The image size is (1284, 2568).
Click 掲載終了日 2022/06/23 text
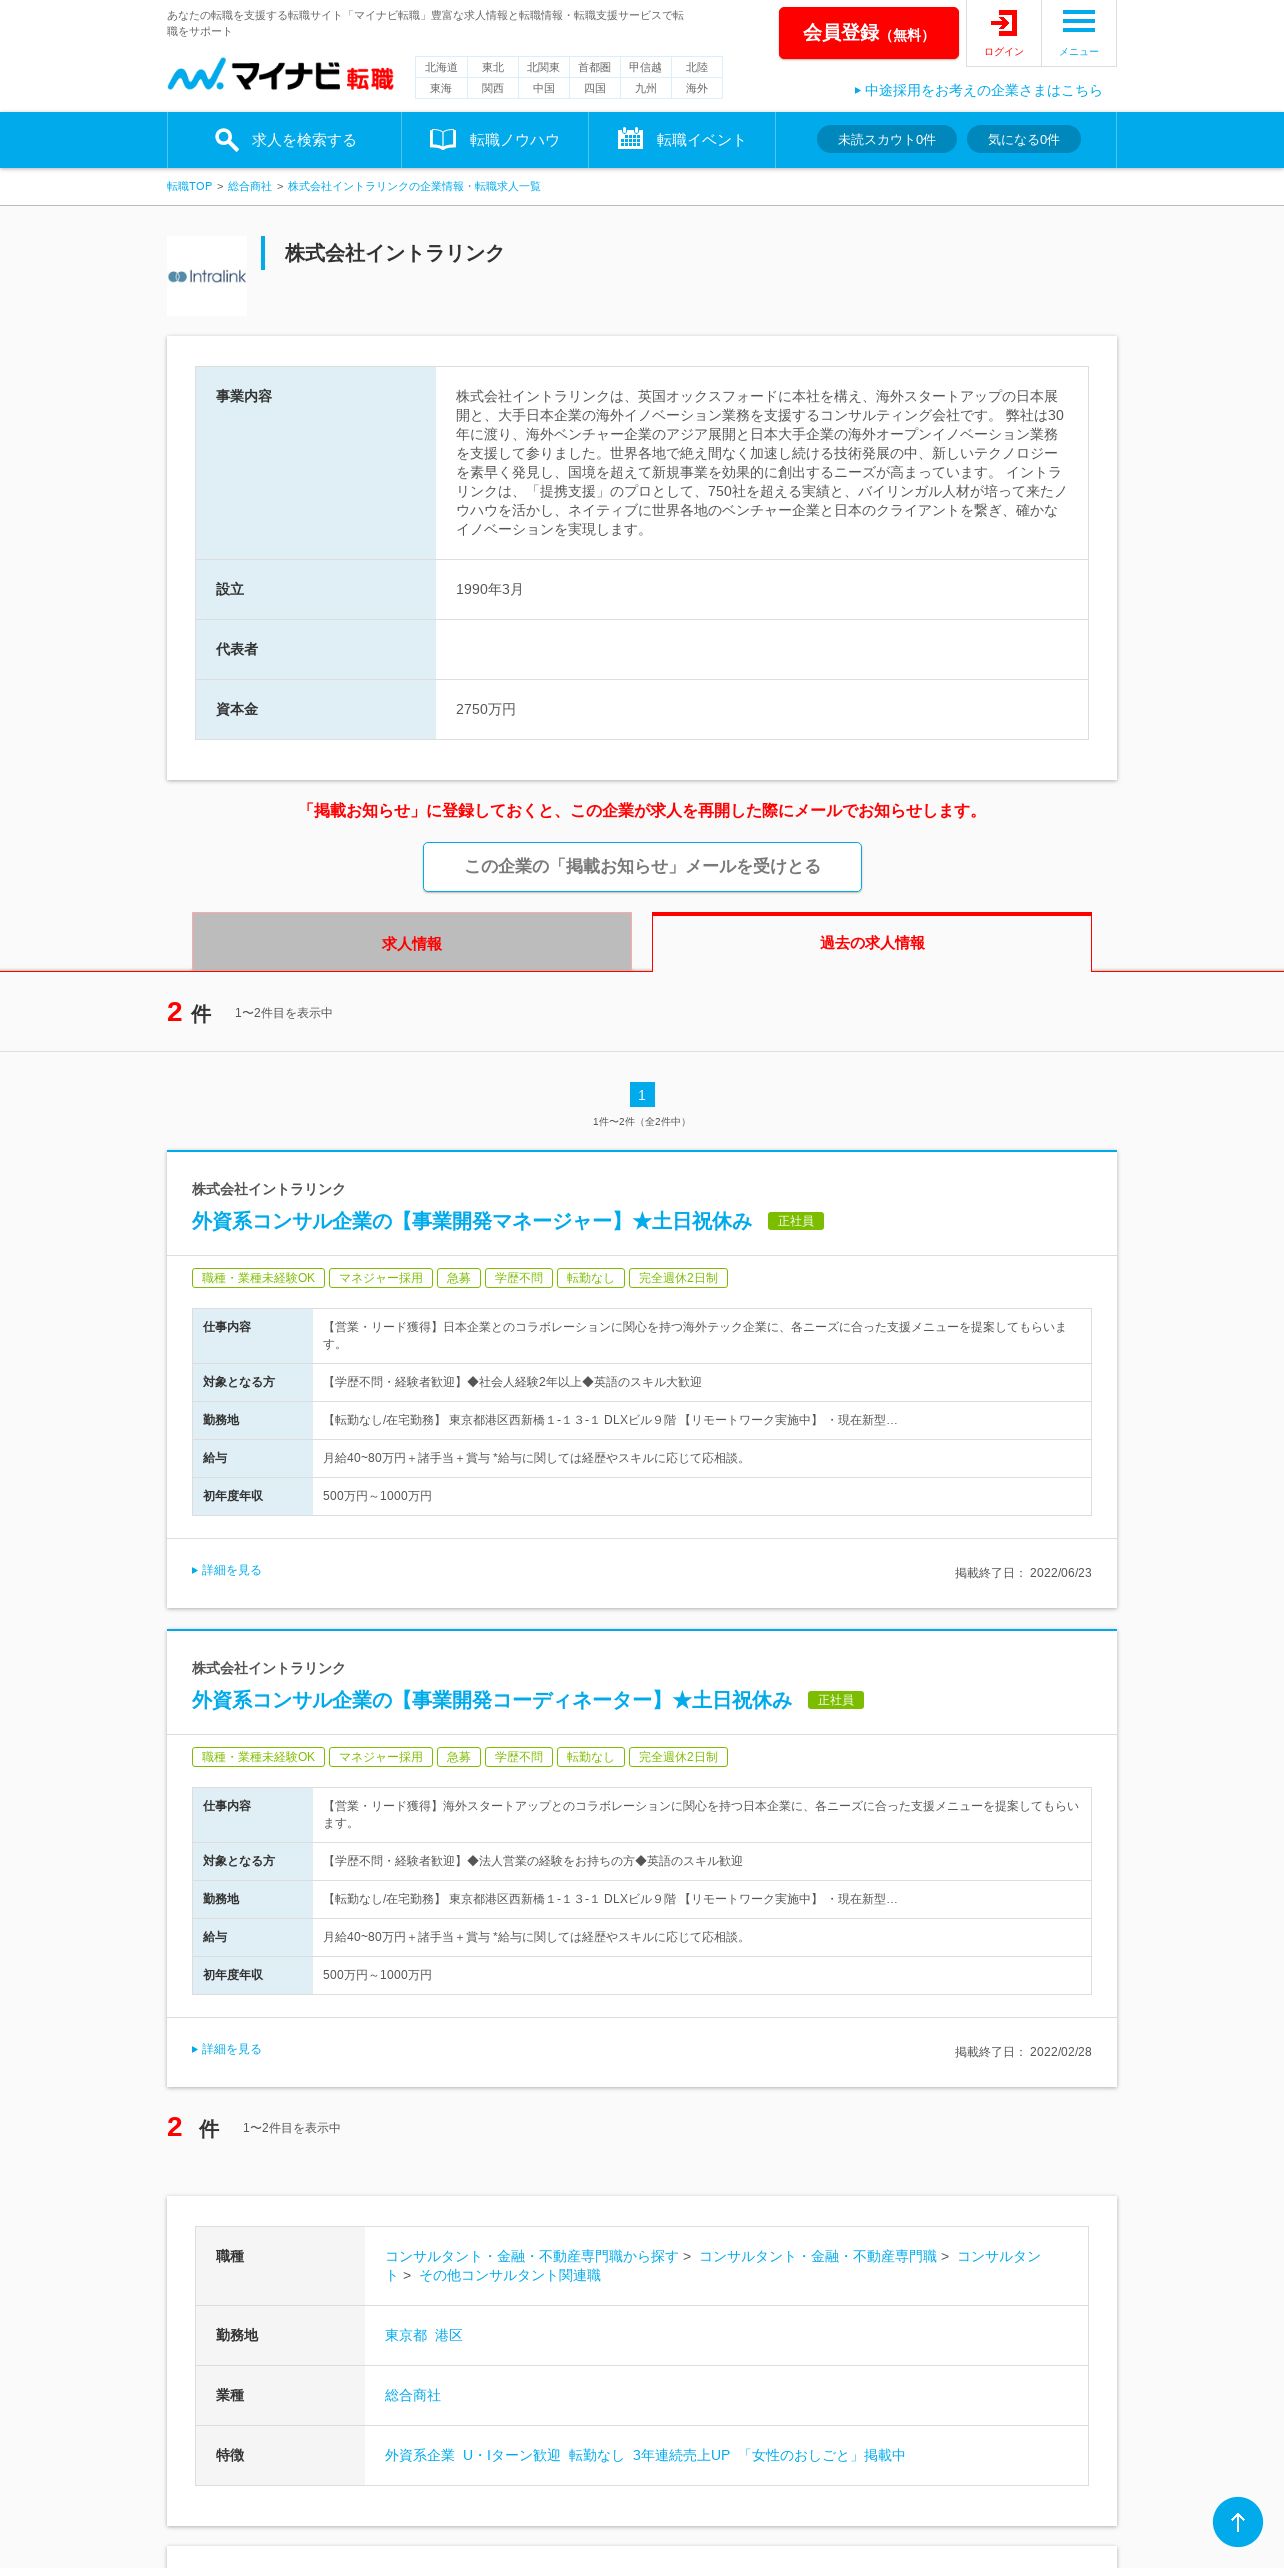[1023, 1573]
